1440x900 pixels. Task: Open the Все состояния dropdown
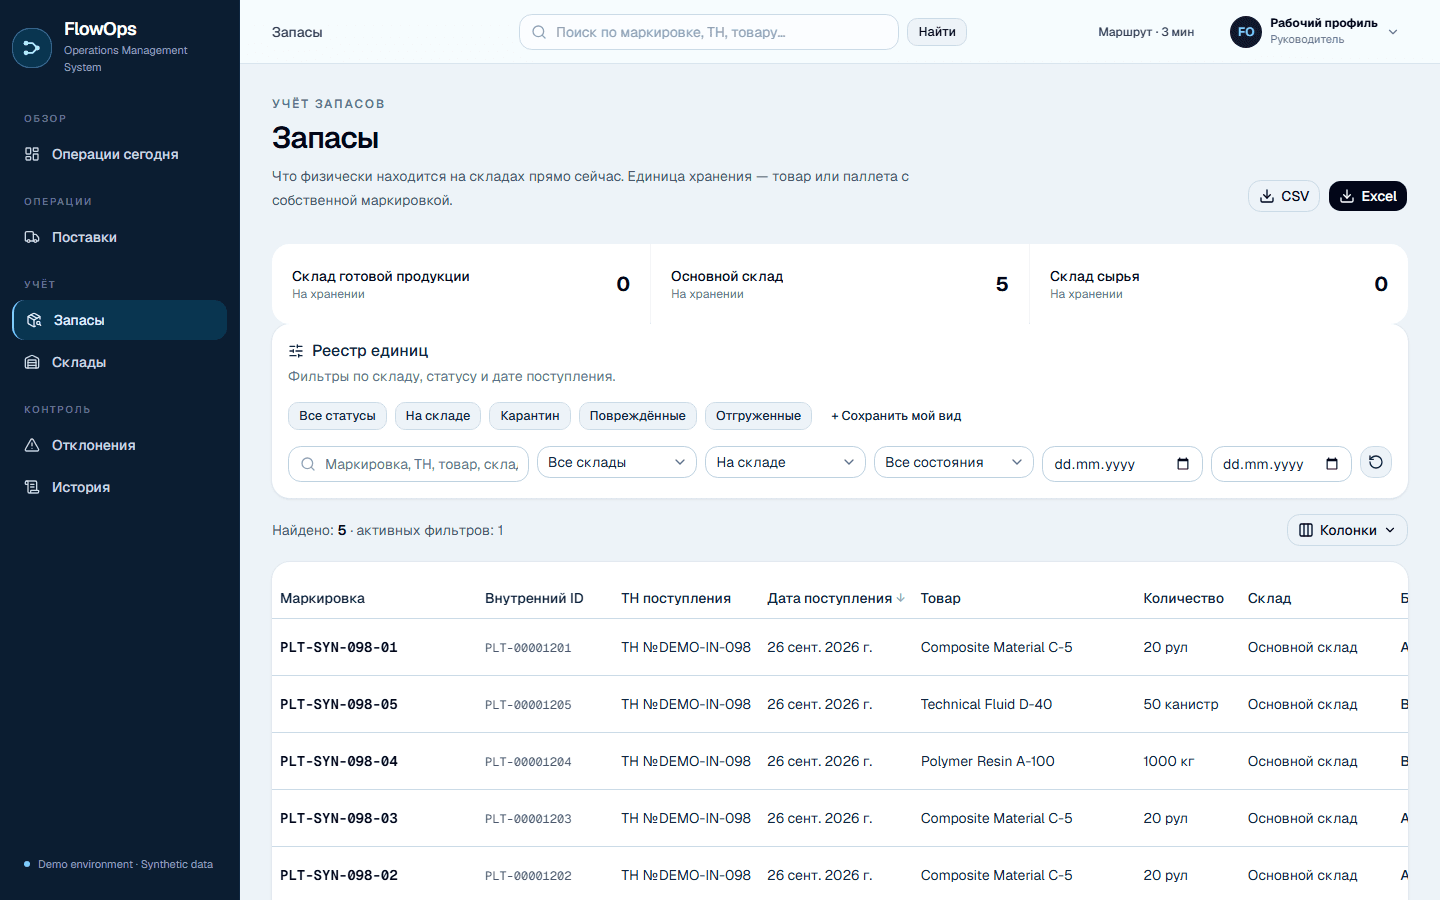pos(954,462)
